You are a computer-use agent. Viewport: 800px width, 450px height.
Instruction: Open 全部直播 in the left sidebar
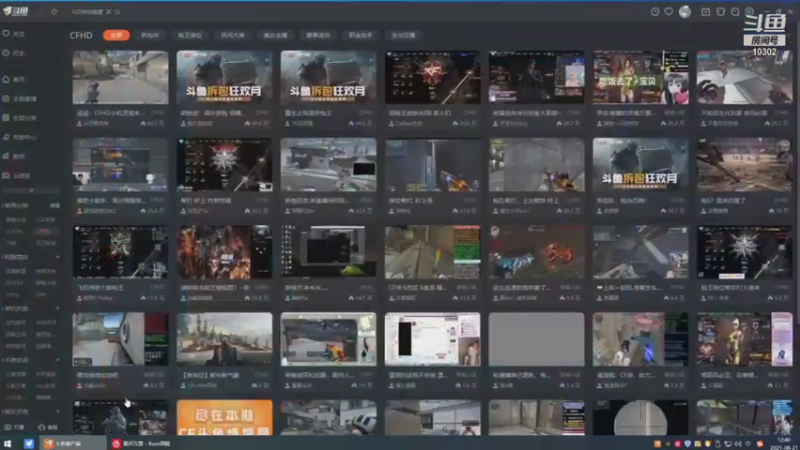[20, 98]
